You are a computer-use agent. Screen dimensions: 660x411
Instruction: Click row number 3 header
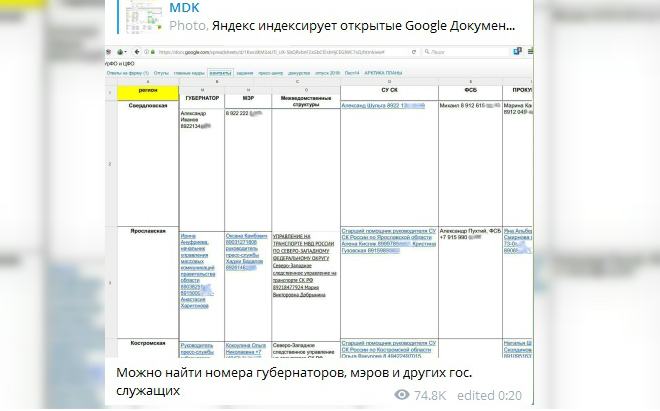coord(110,283)
